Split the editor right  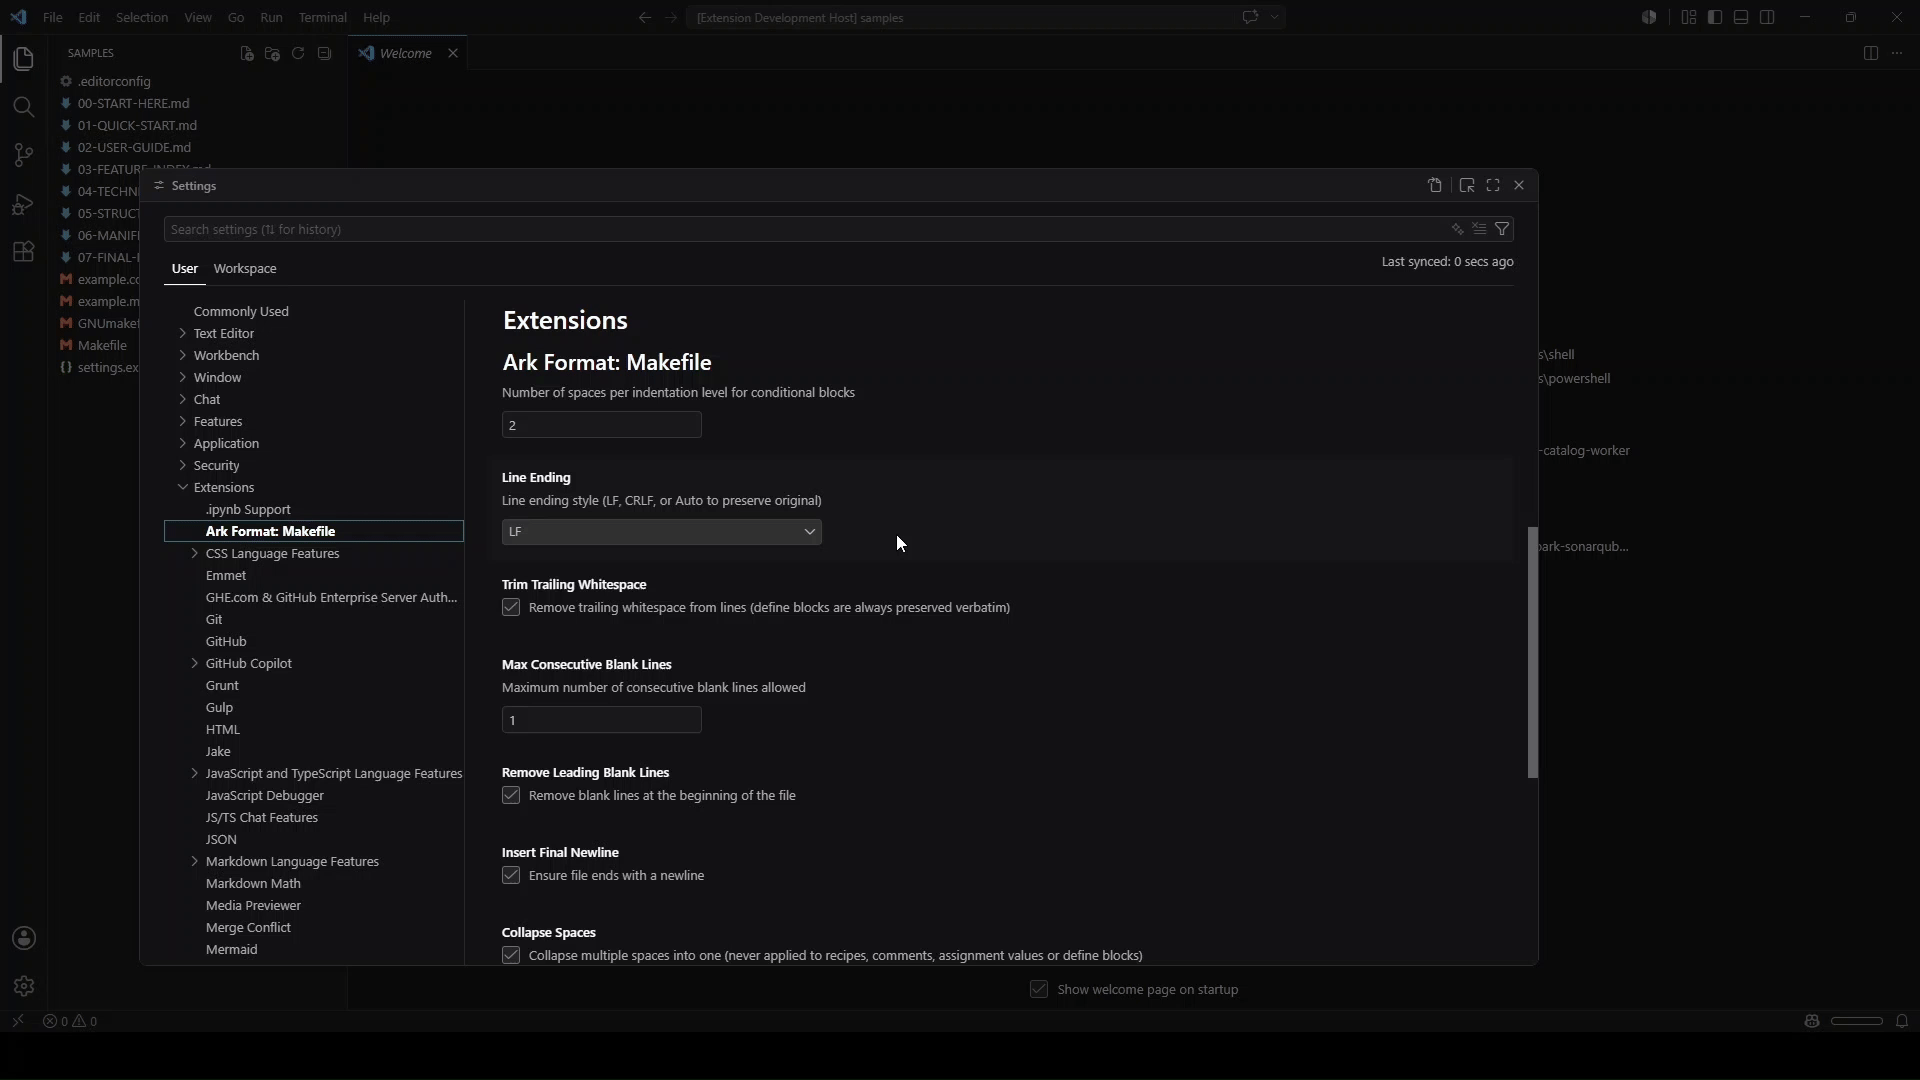tap(1871, 54)
